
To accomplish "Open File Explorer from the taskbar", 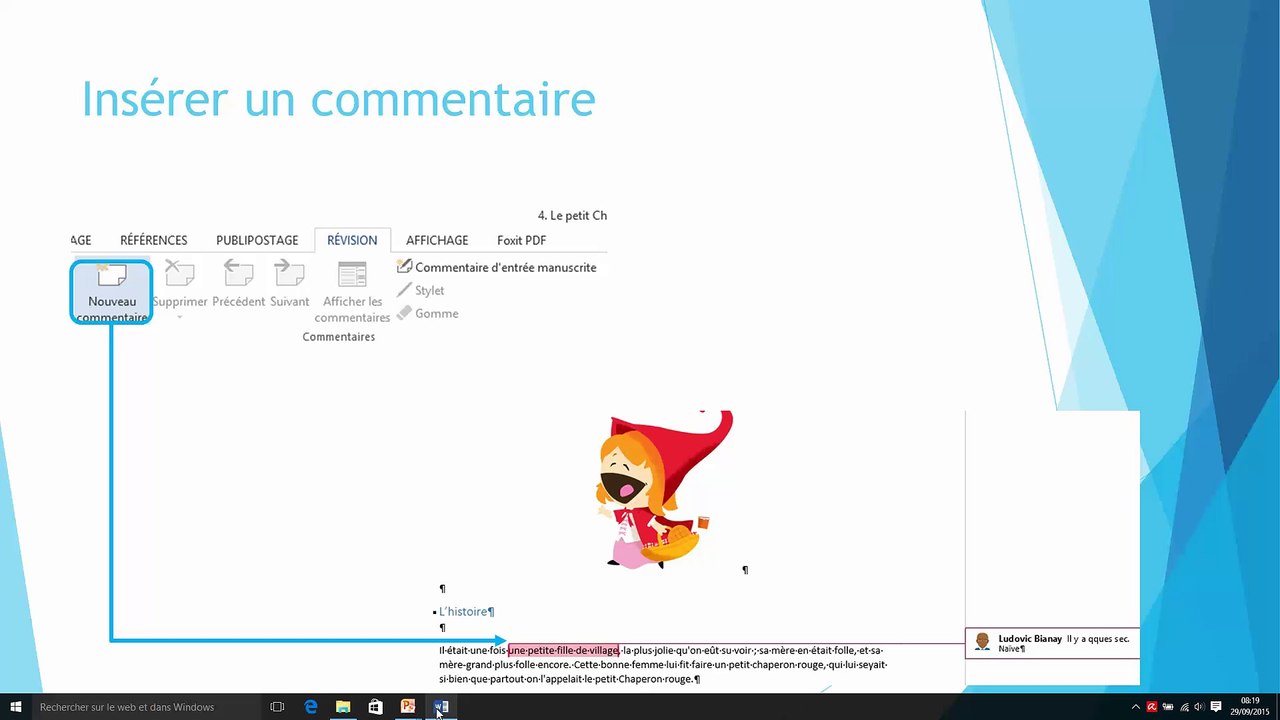I will click(343, 707).
